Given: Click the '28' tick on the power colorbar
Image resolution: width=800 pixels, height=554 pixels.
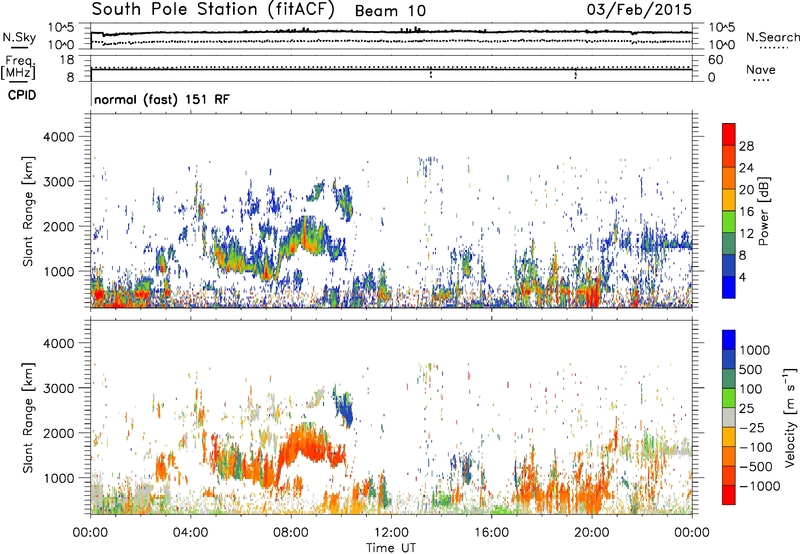Looking at the screenshot, I should coord(746,146).
